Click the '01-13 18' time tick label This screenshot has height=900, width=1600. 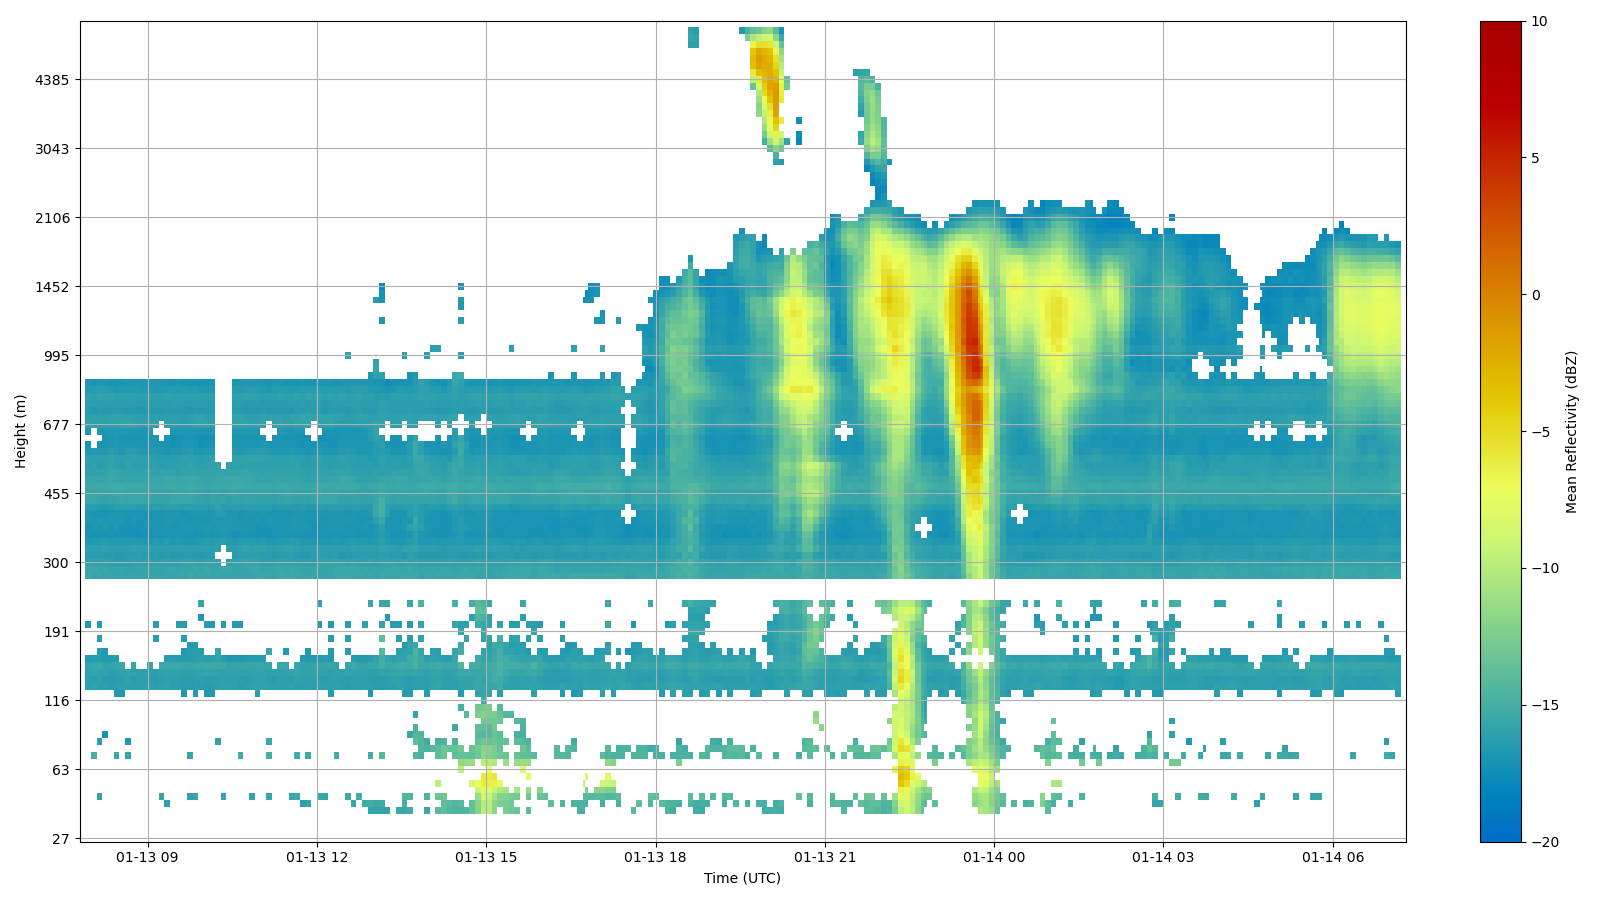[656, 857]
